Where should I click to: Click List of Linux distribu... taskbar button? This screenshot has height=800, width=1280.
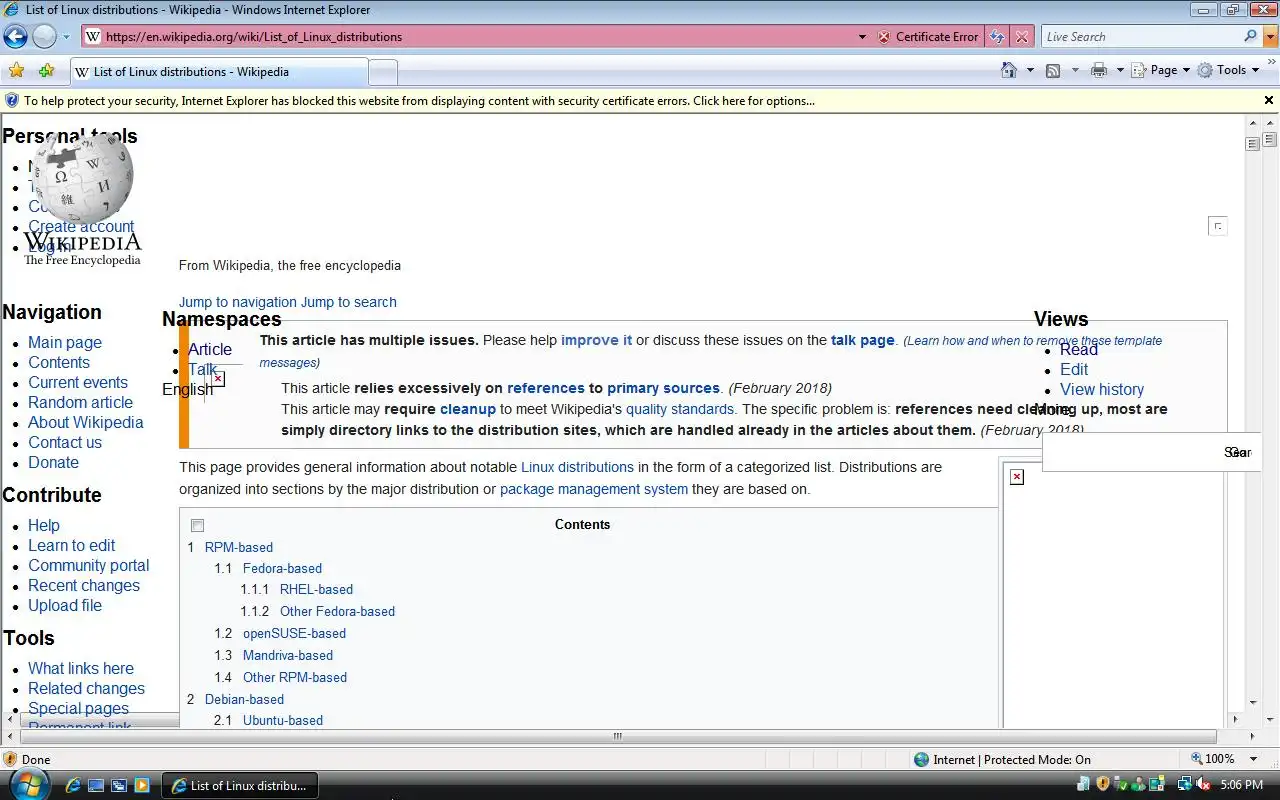point(240,786)
